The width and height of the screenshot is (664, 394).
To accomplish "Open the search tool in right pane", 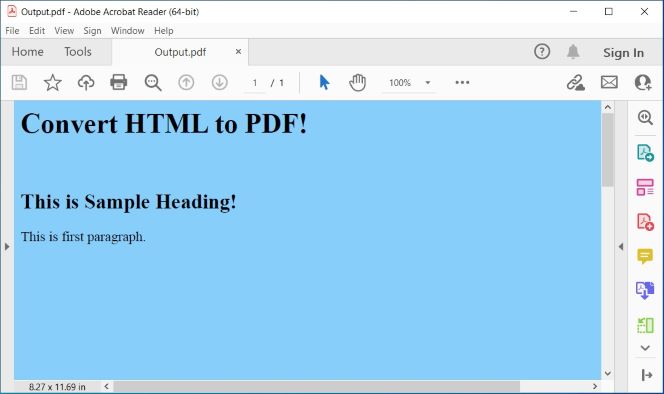I will [x=645, y=117].
